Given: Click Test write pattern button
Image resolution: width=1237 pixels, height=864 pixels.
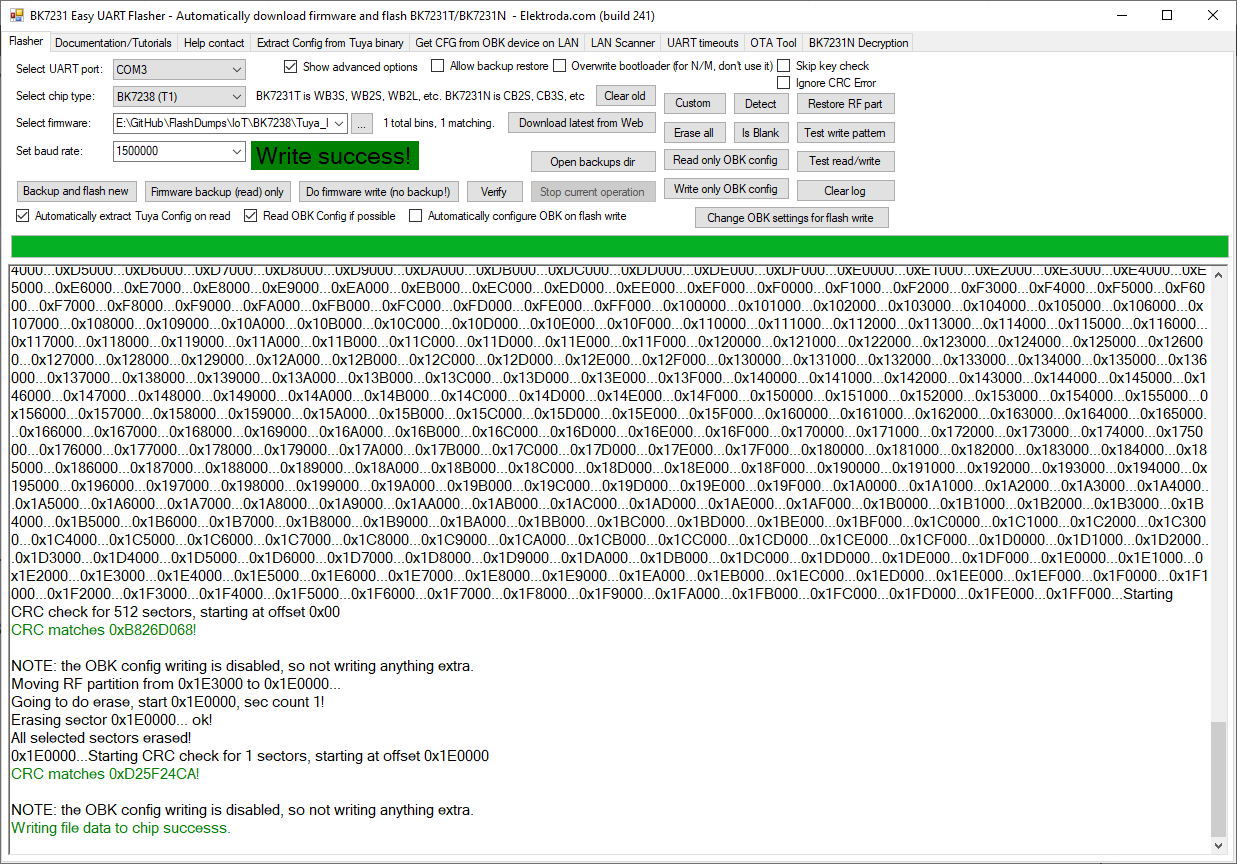Looking at the screenshot, I should [x=845, y=132].
